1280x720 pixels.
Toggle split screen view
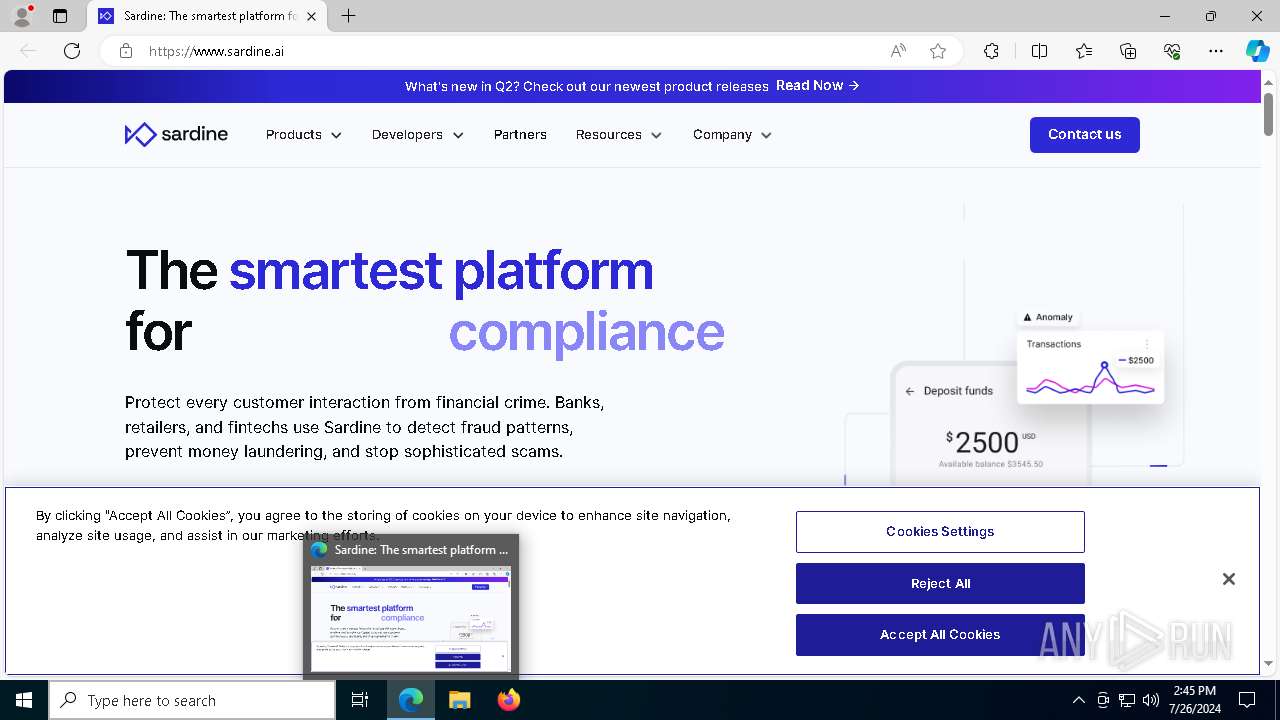click(x=1039, y=51)
